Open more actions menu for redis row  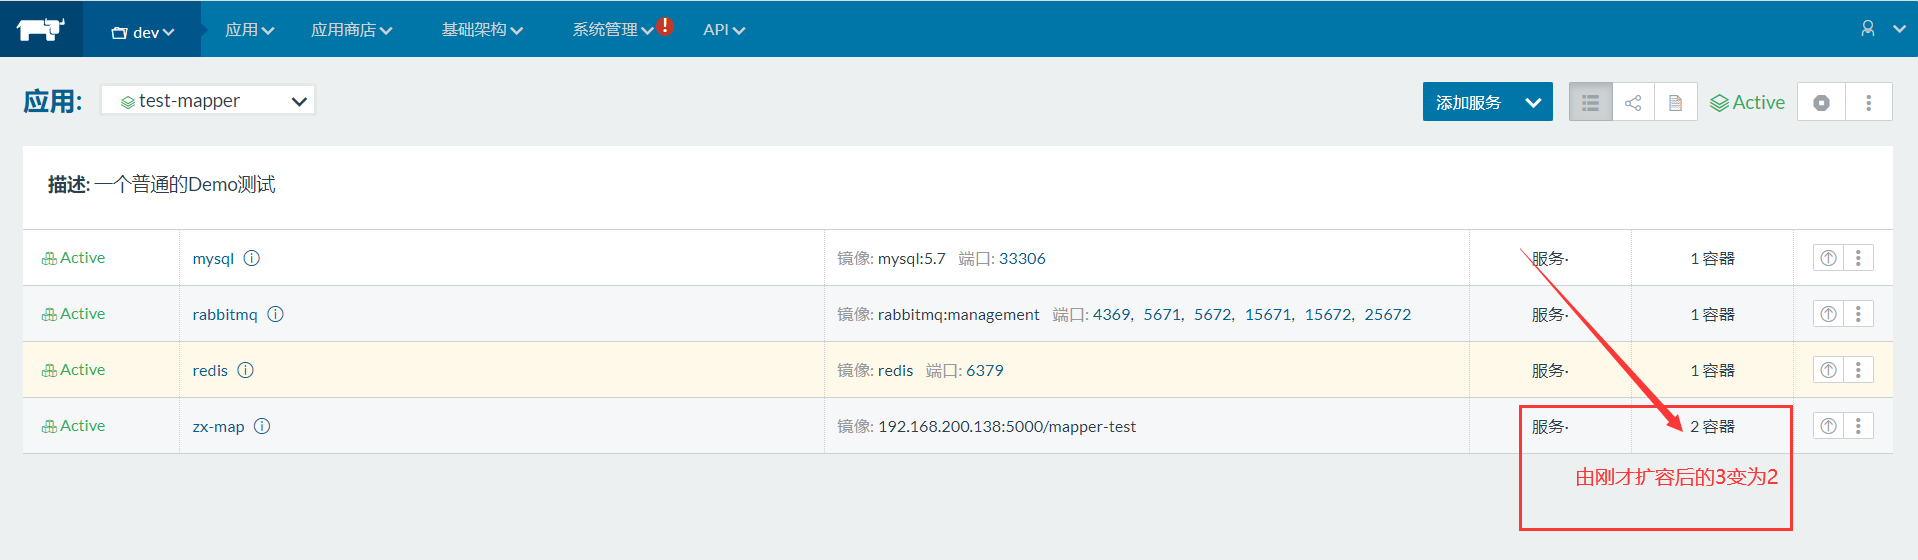(x=1858, y=370)
